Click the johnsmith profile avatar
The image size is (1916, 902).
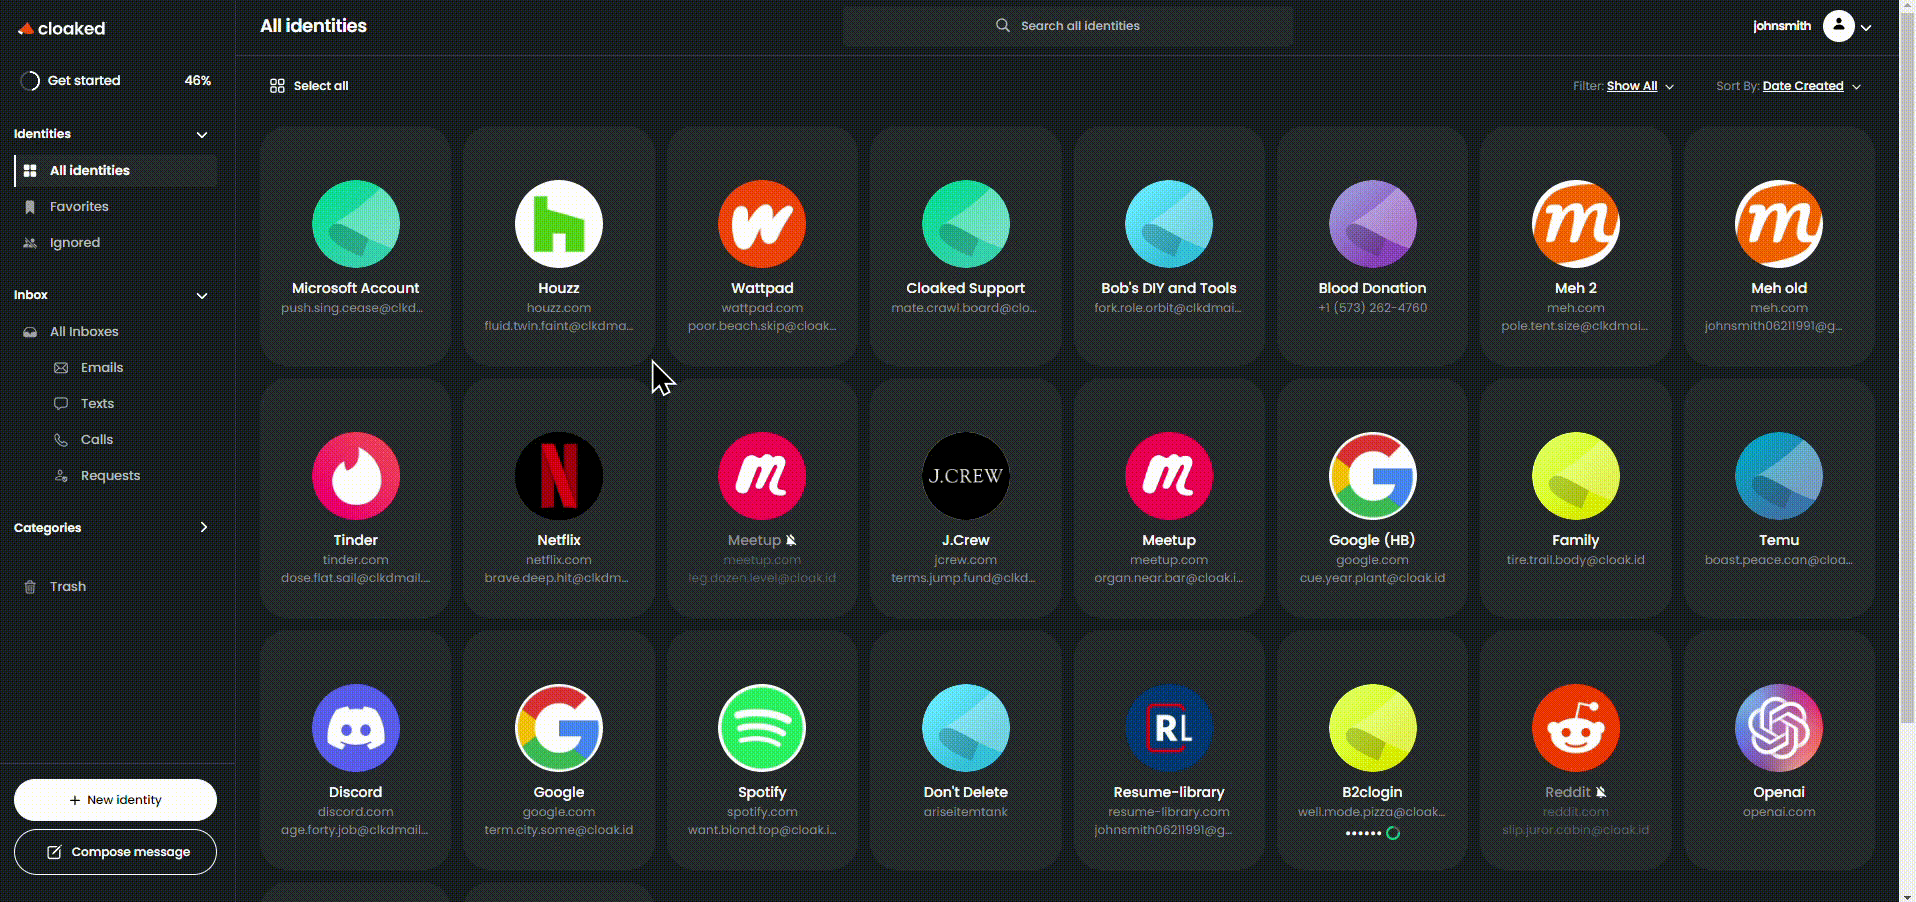[1838, 25]
